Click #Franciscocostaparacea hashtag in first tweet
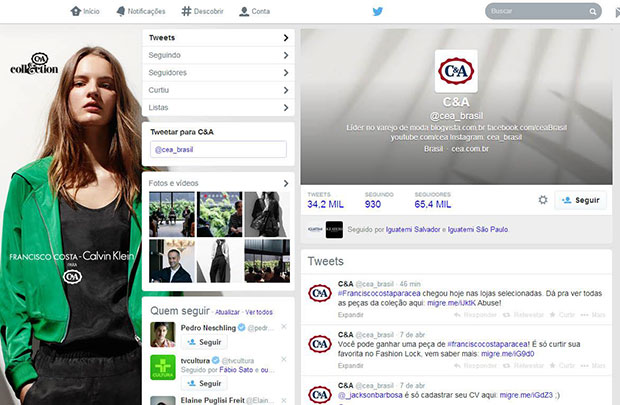The image size is (620, 405). [379, 293]
